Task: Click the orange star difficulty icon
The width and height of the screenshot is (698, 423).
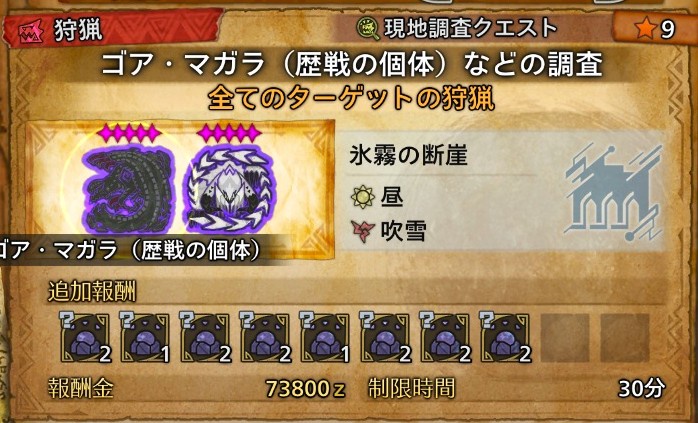Action: [645, 29]
